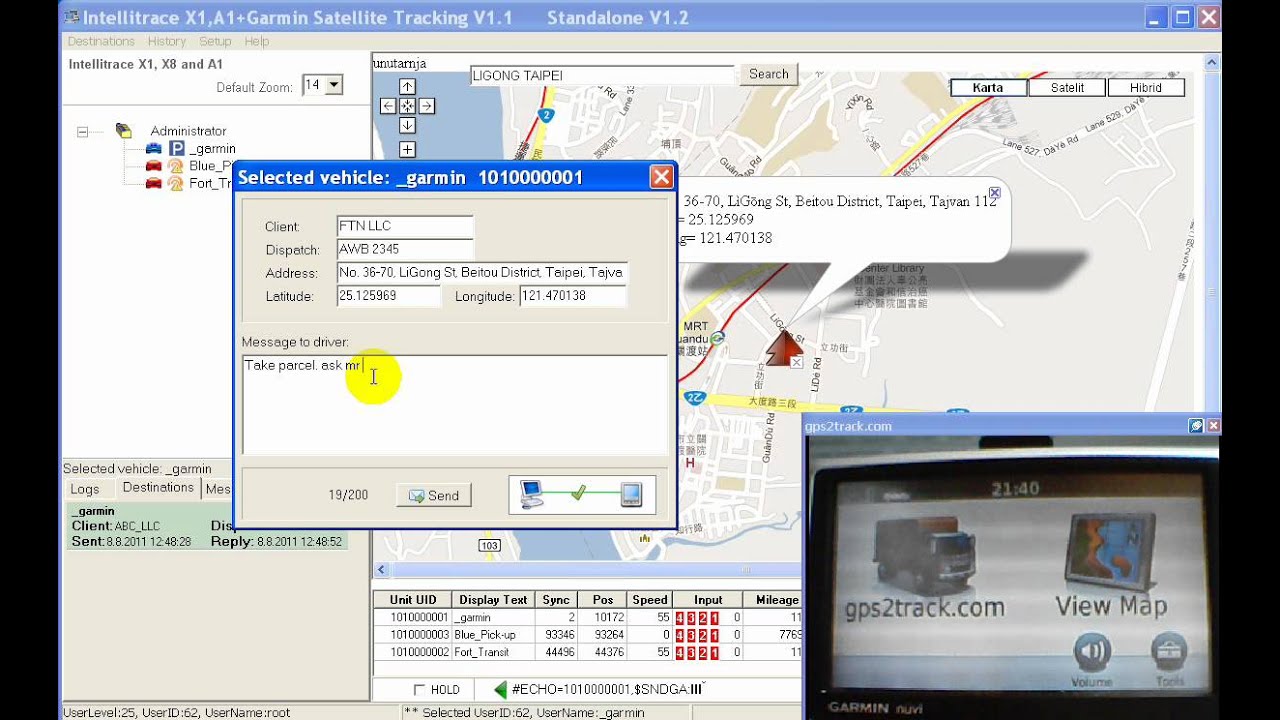This screenshot has width=1280, height=720.
Task: Click the Dispatch field with AWB 2345
Action: tap(405, 249)
